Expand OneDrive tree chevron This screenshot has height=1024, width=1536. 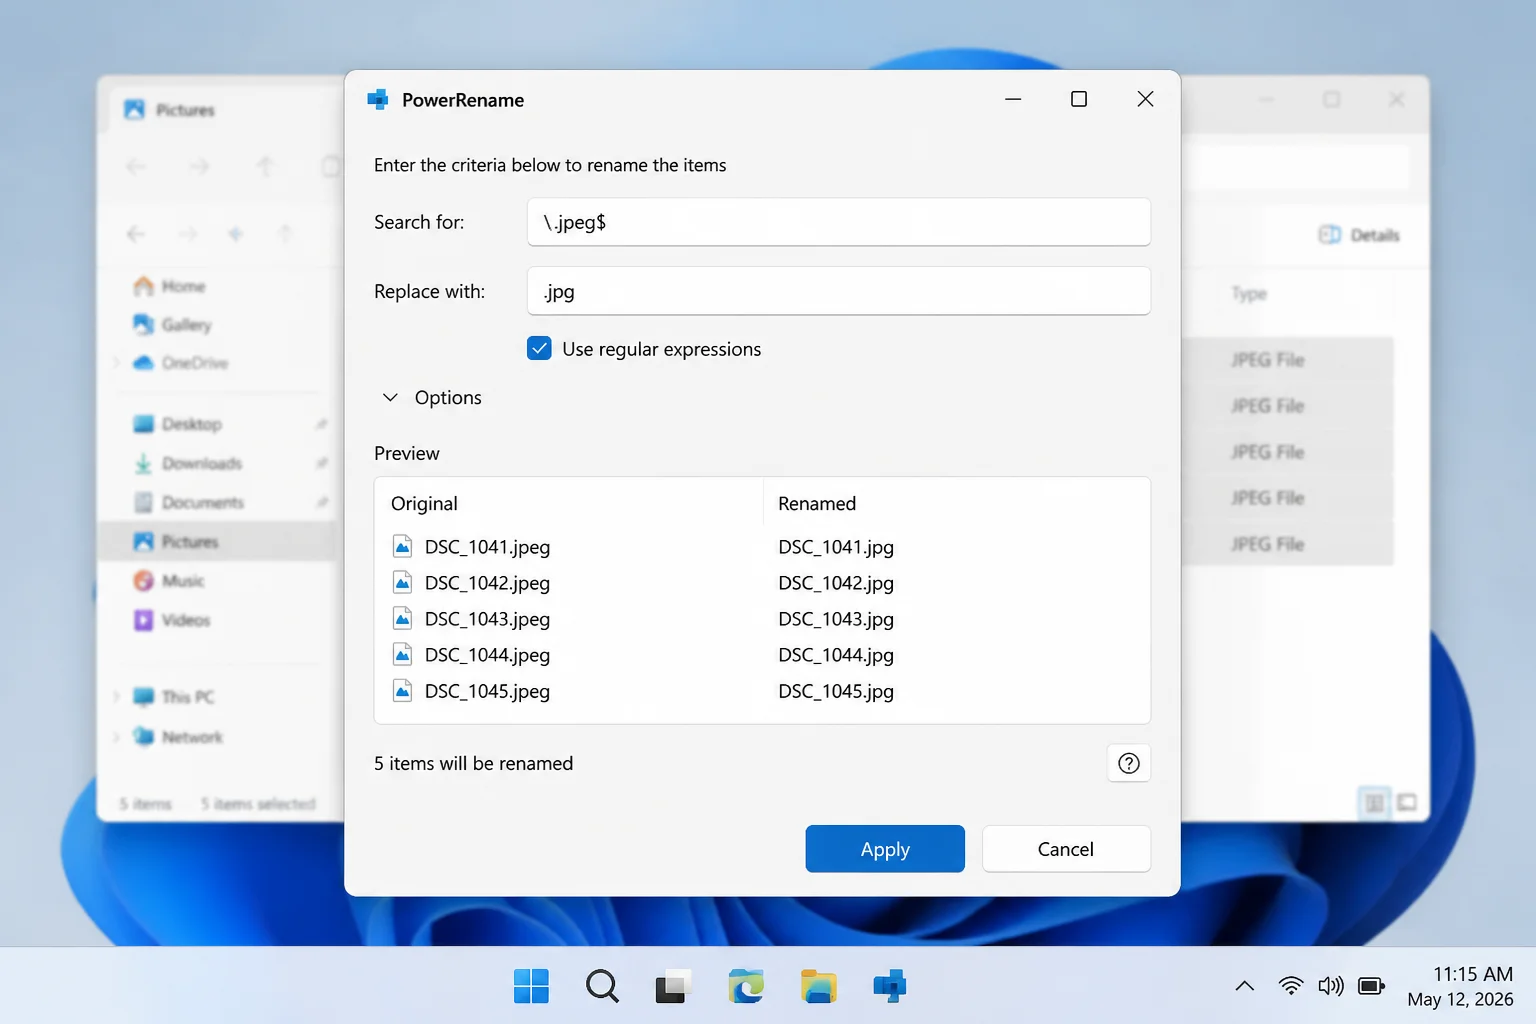point(116,363)
